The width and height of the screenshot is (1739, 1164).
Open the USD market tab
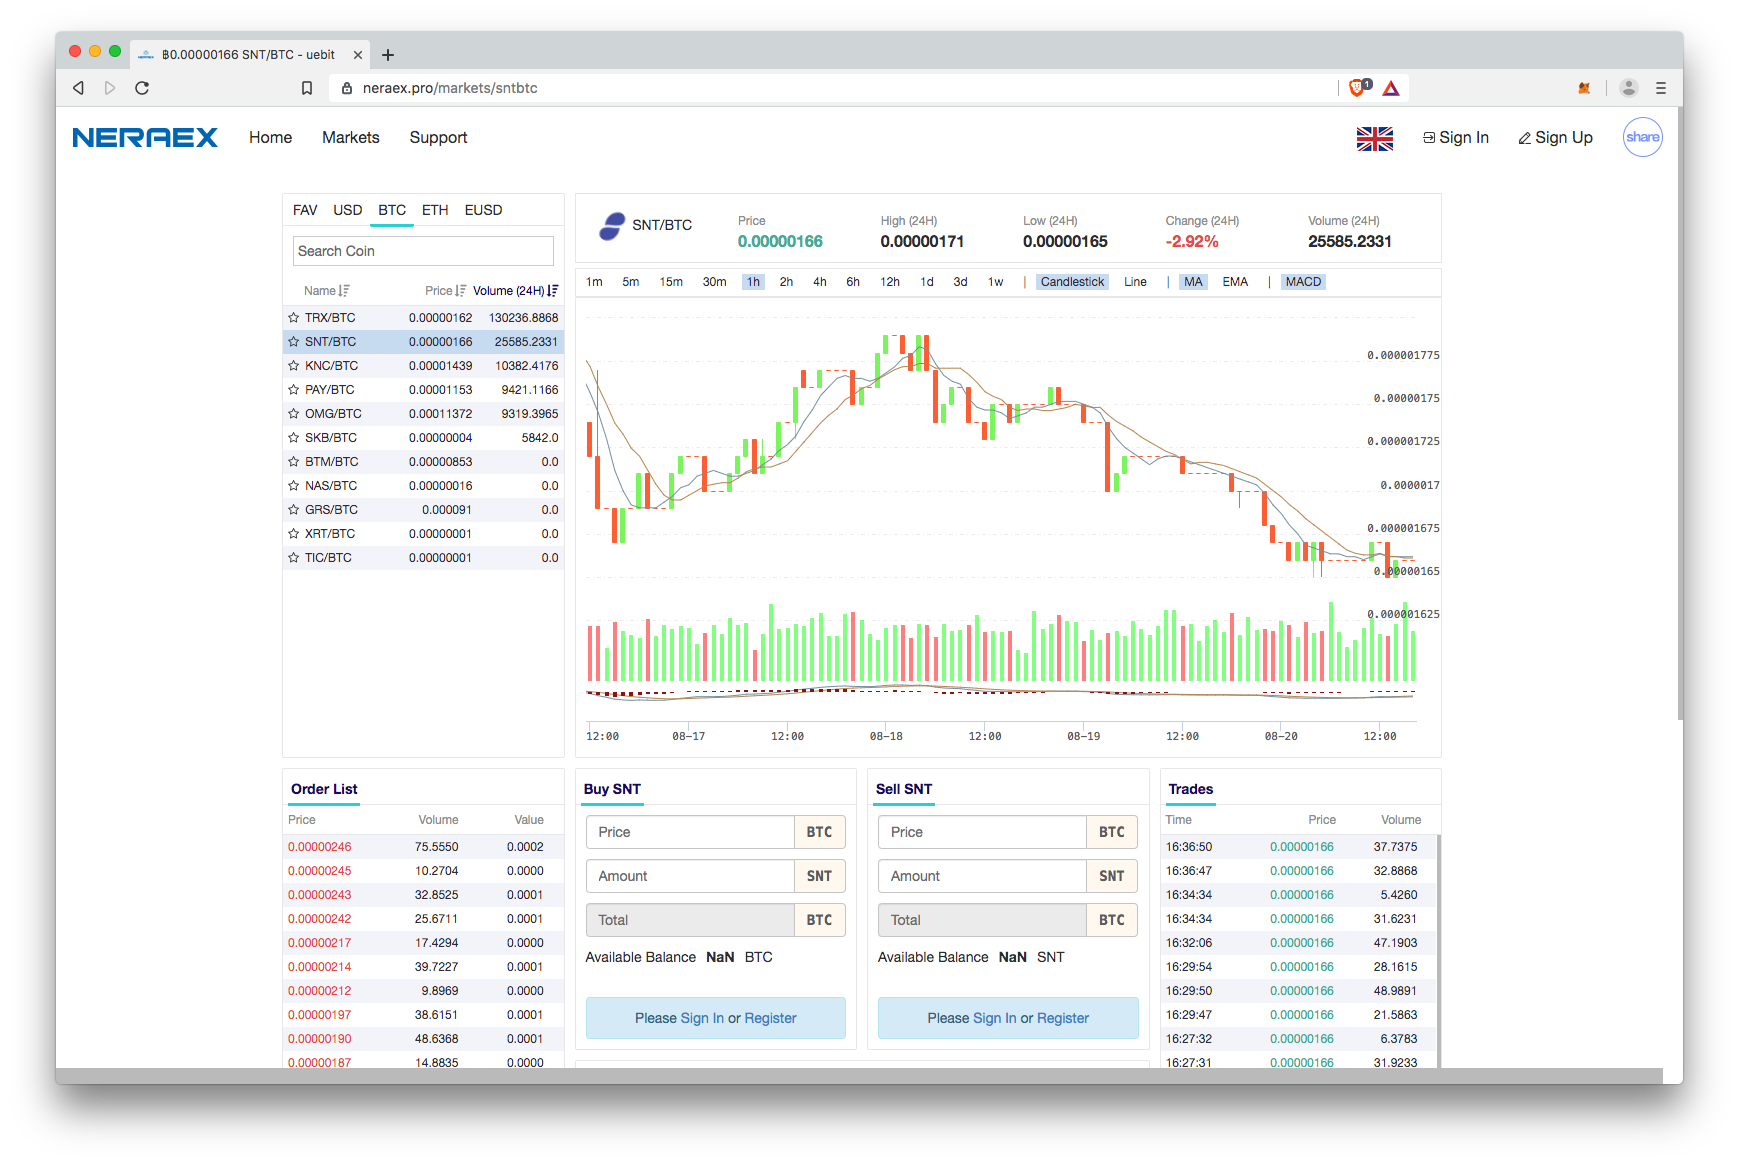tap(347, 210)
